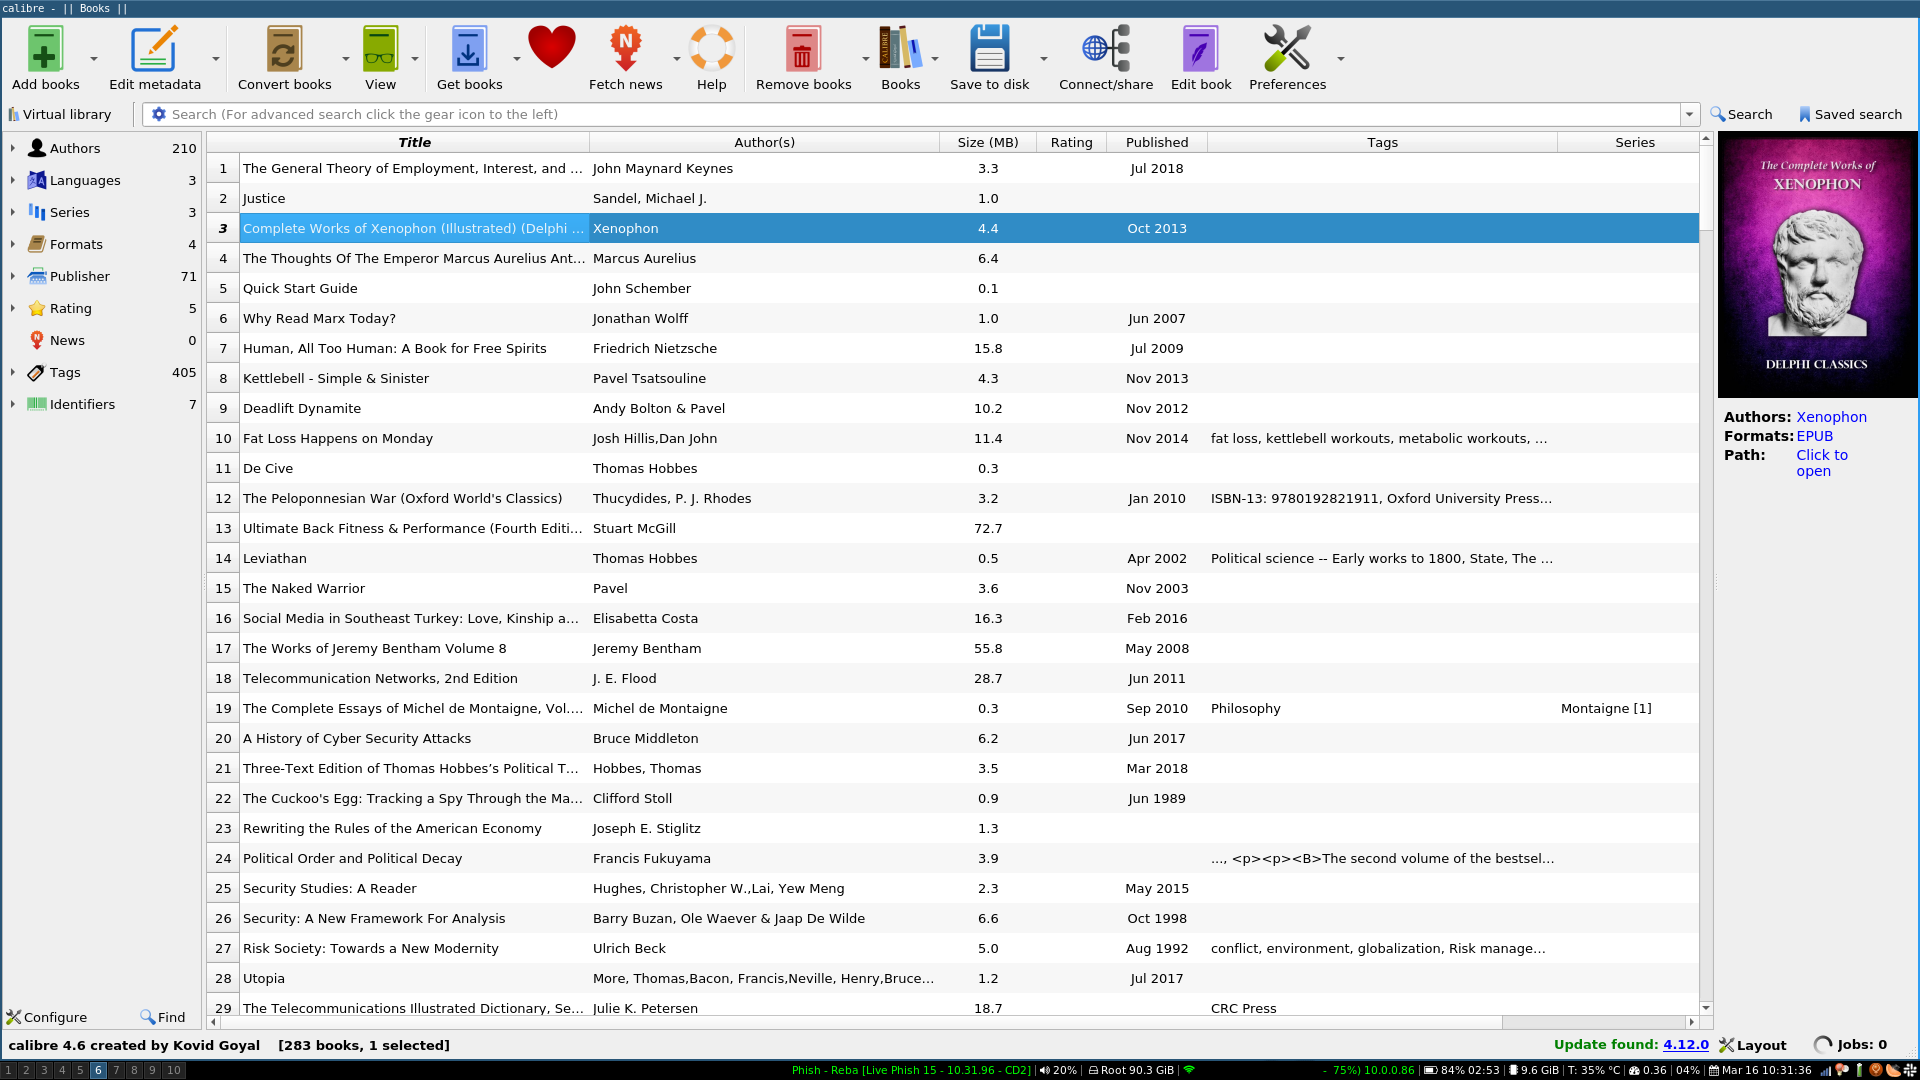The width and height of the screenshot is (1920, 1080).
Task: Click Find in tag browser
Action: point(163,1017)
